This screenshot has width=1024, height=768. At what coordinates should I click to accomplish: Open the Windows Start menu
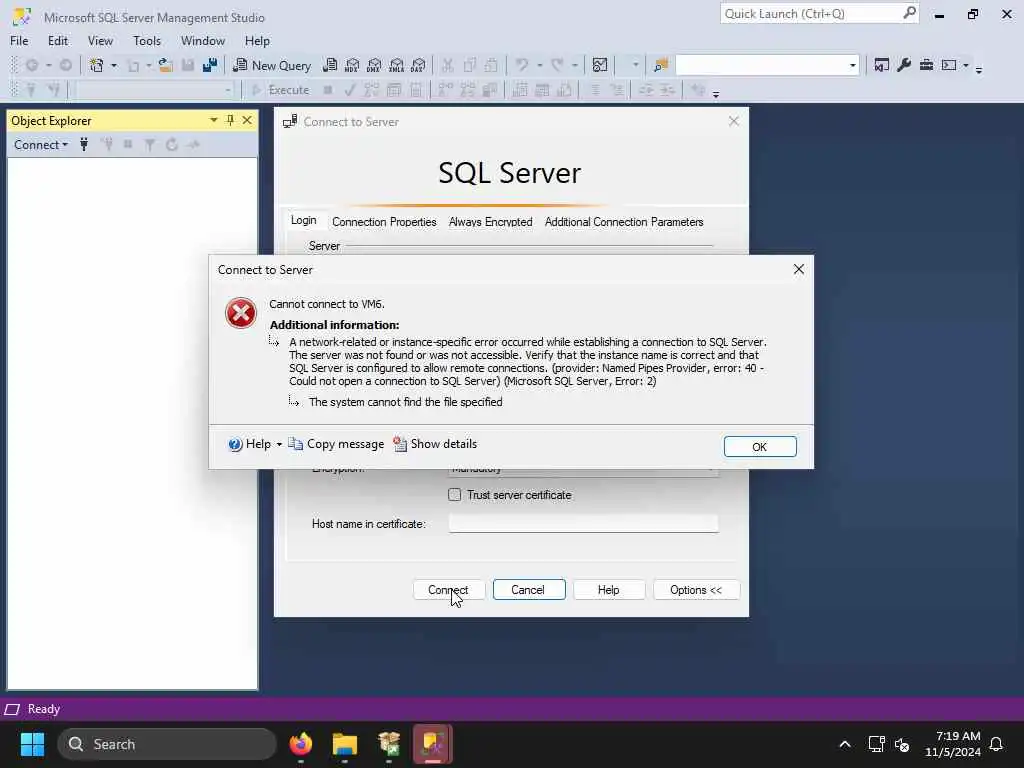[32, 744]
